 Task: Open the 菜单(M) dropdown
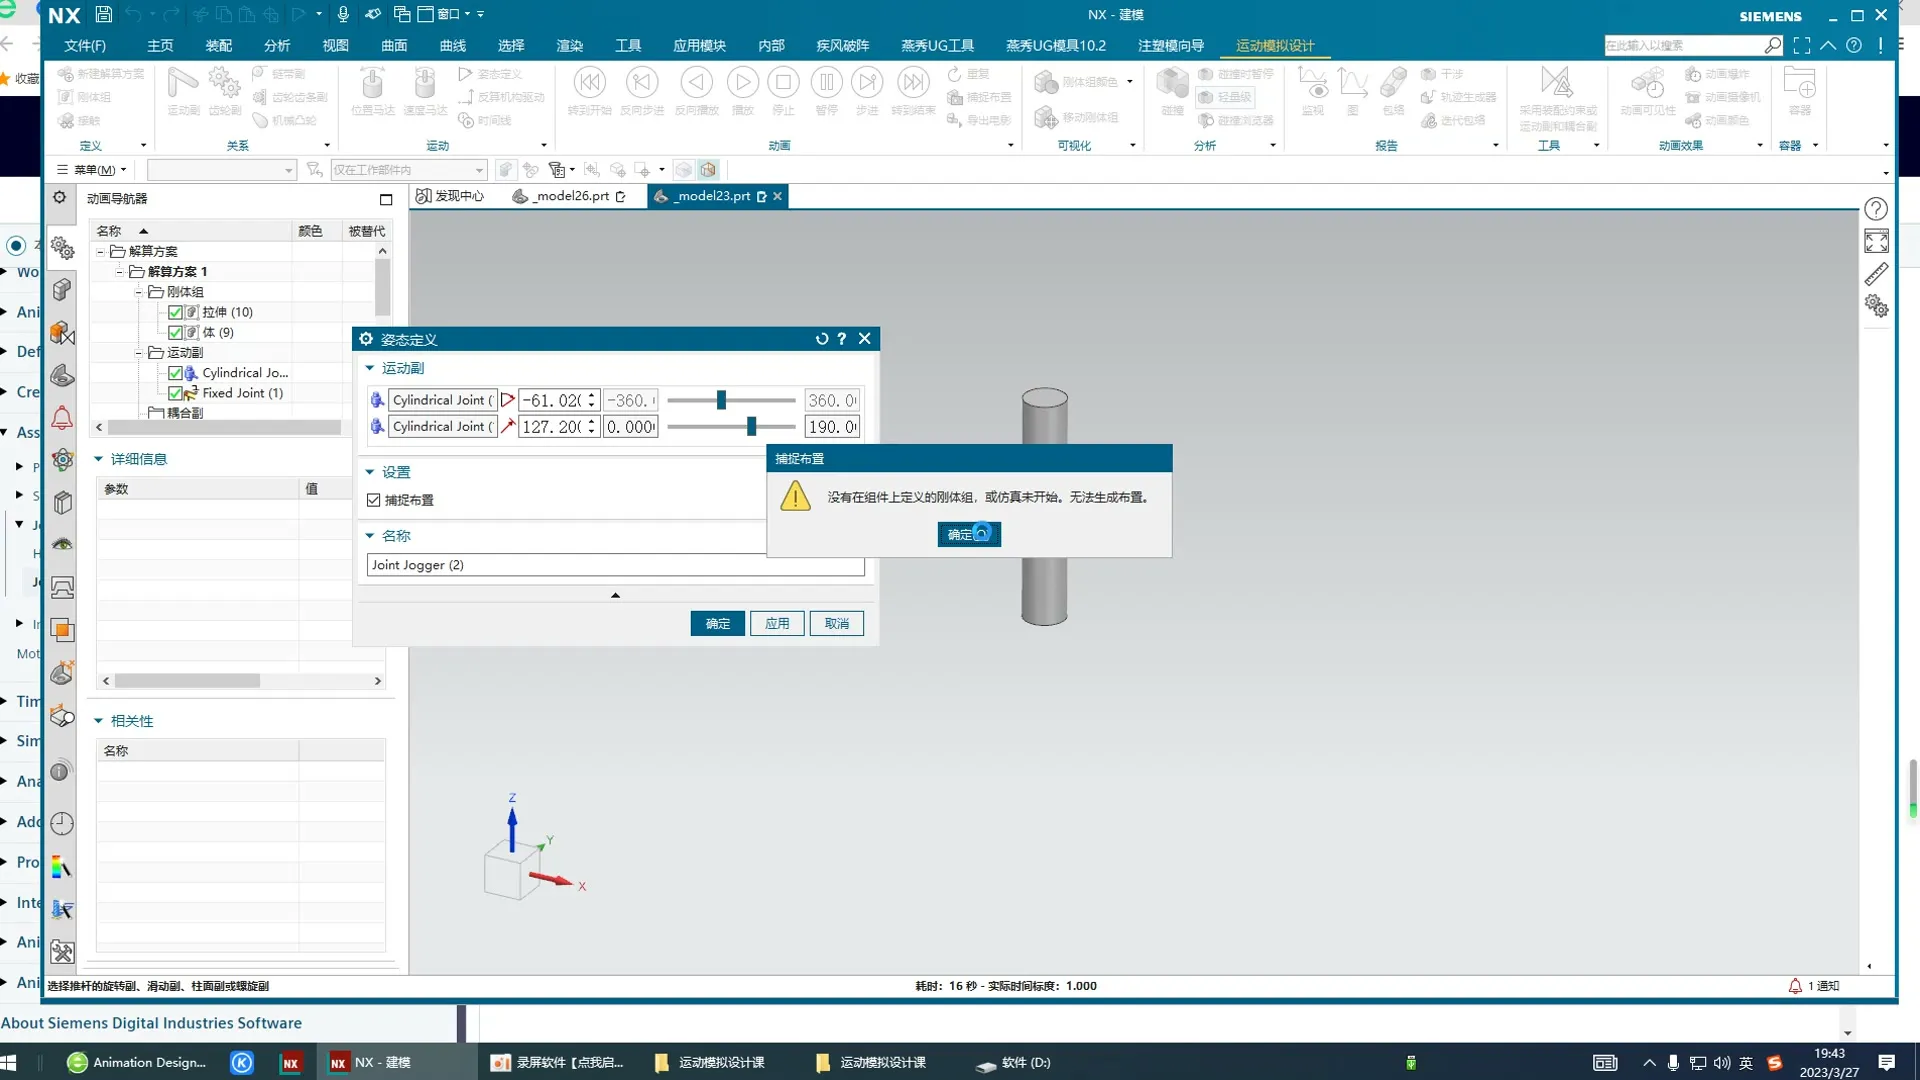coord(92,170)
